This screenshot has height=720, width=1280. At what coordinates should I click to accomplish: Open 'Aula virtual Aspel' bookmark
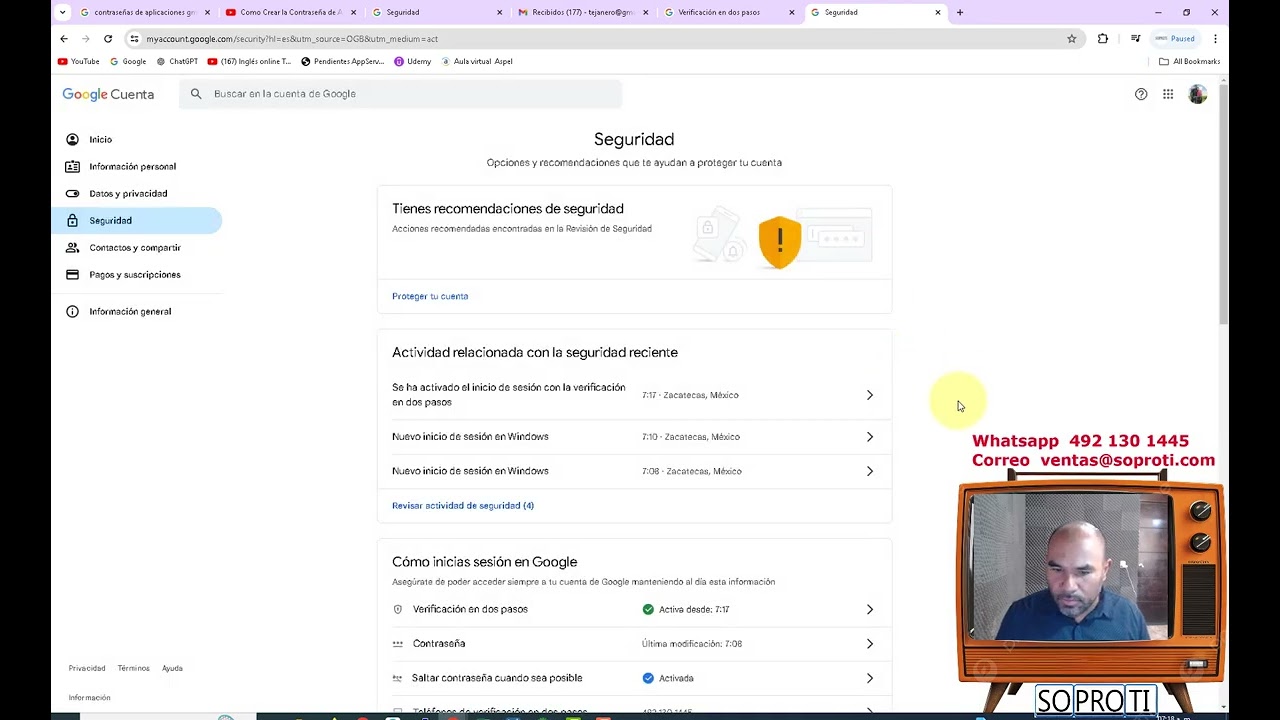point(477,61)
